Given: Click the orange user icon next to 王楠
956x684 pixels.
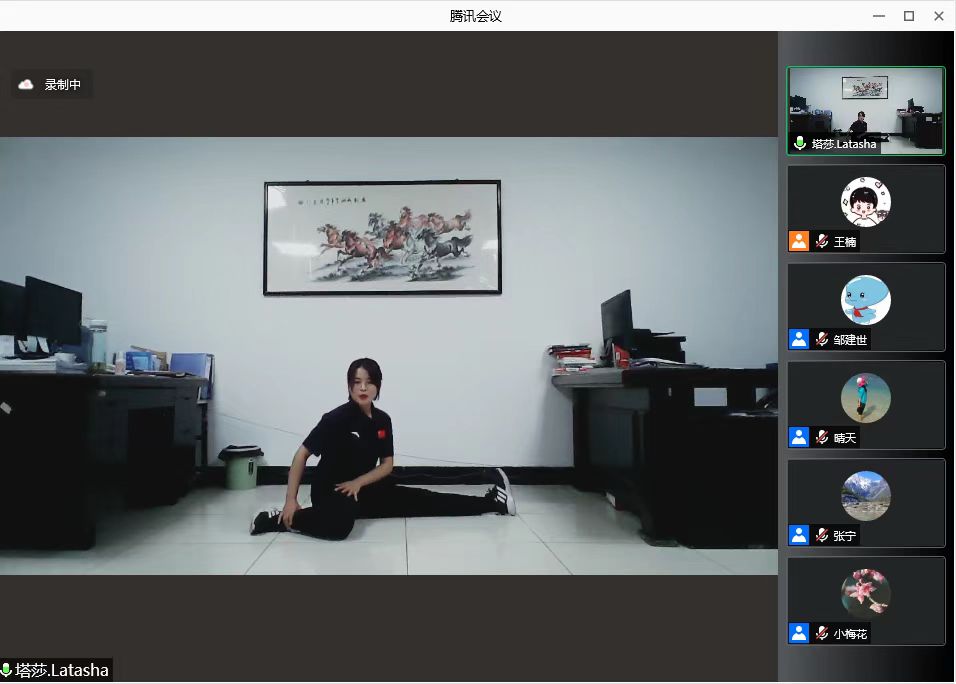Looking at the screenshot, I should 799,241.
